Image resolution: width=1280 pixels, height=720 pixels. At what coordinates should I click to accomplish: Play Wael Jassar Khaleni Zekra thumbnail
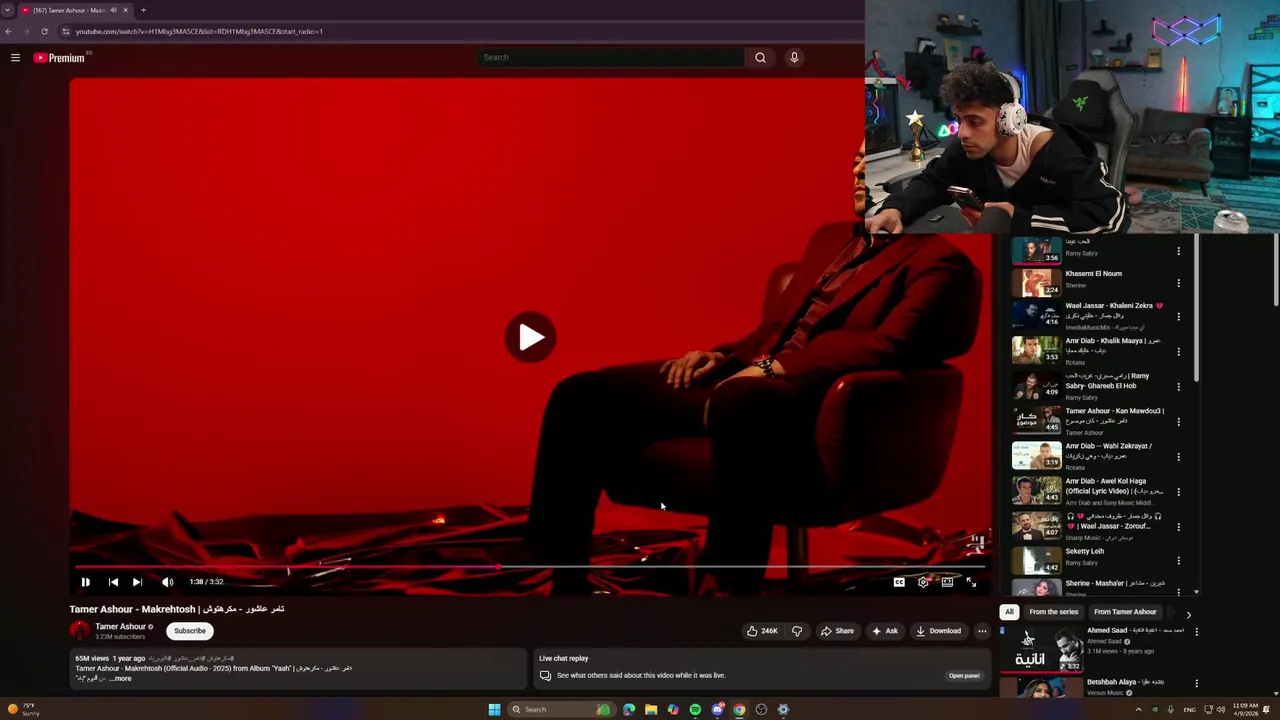[x=1037, y=315]
